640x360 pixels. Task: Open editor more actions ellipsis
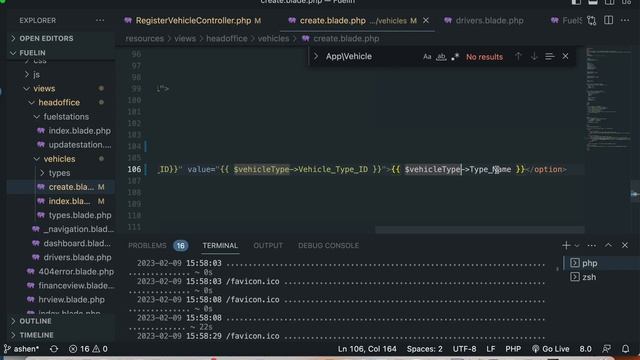[625, 20]
